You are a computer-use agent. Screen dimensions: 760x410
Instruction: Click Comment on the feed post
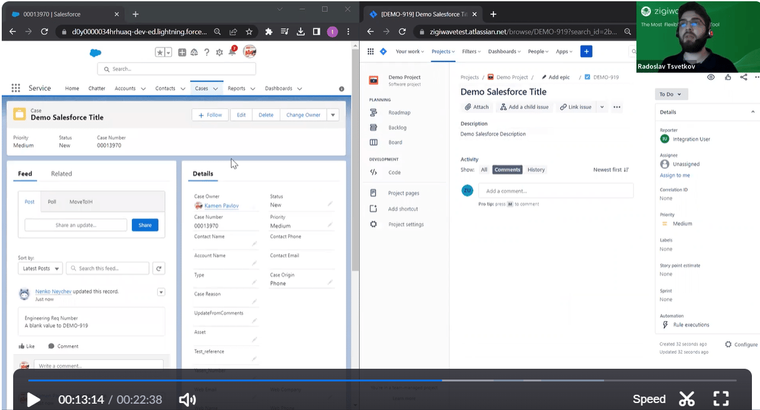[x=63, y=347]
